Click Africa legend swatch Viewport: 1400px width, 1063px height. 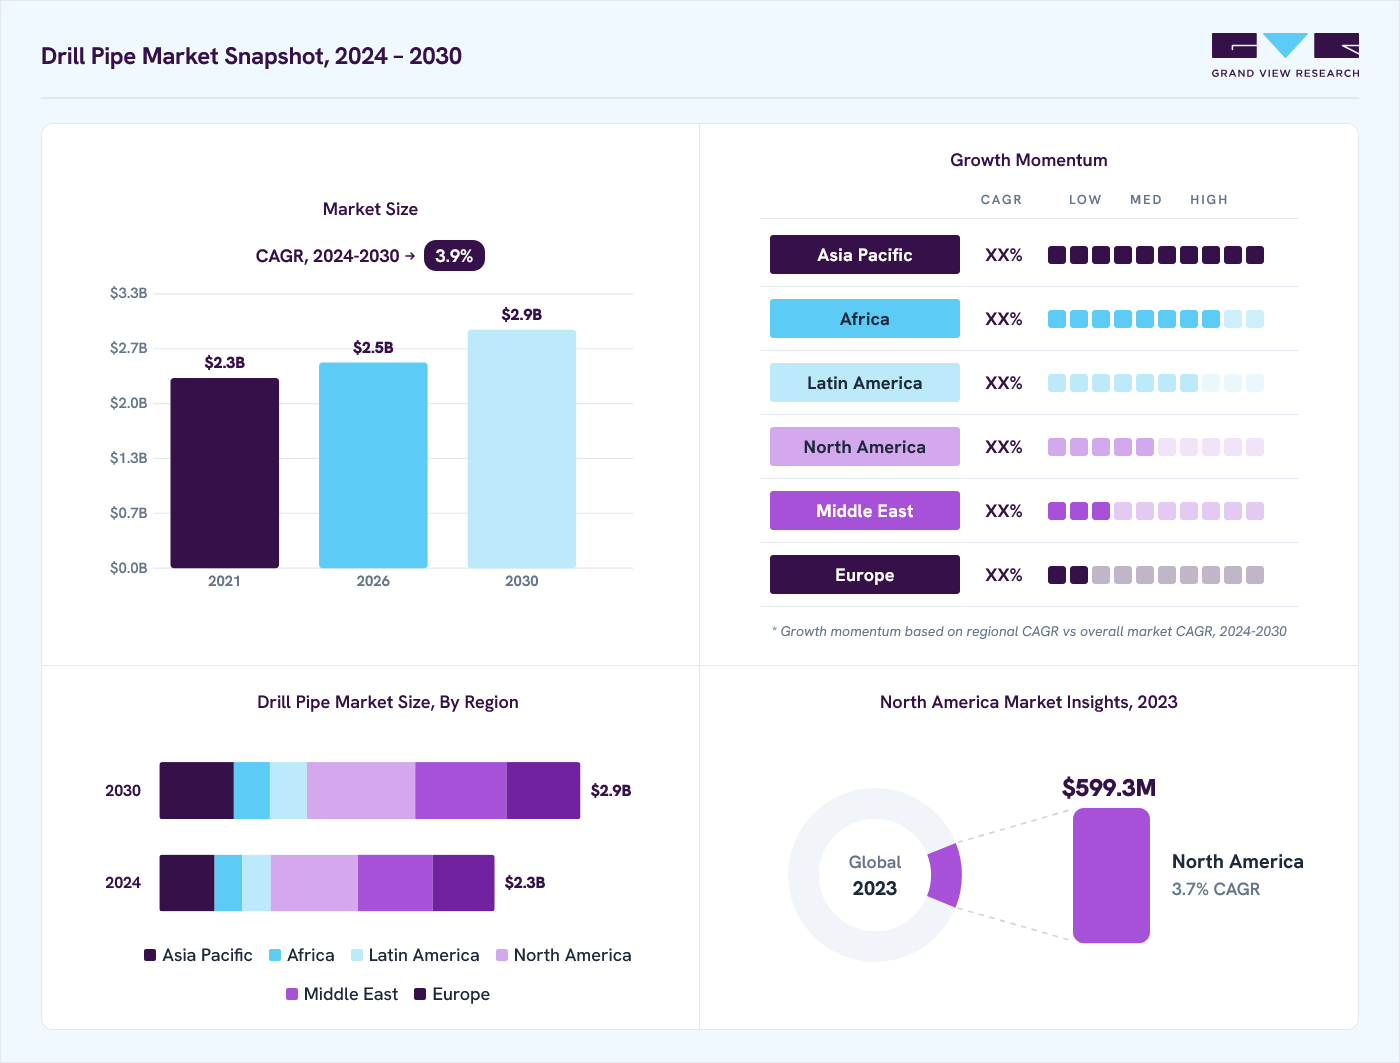coord(275,955)
